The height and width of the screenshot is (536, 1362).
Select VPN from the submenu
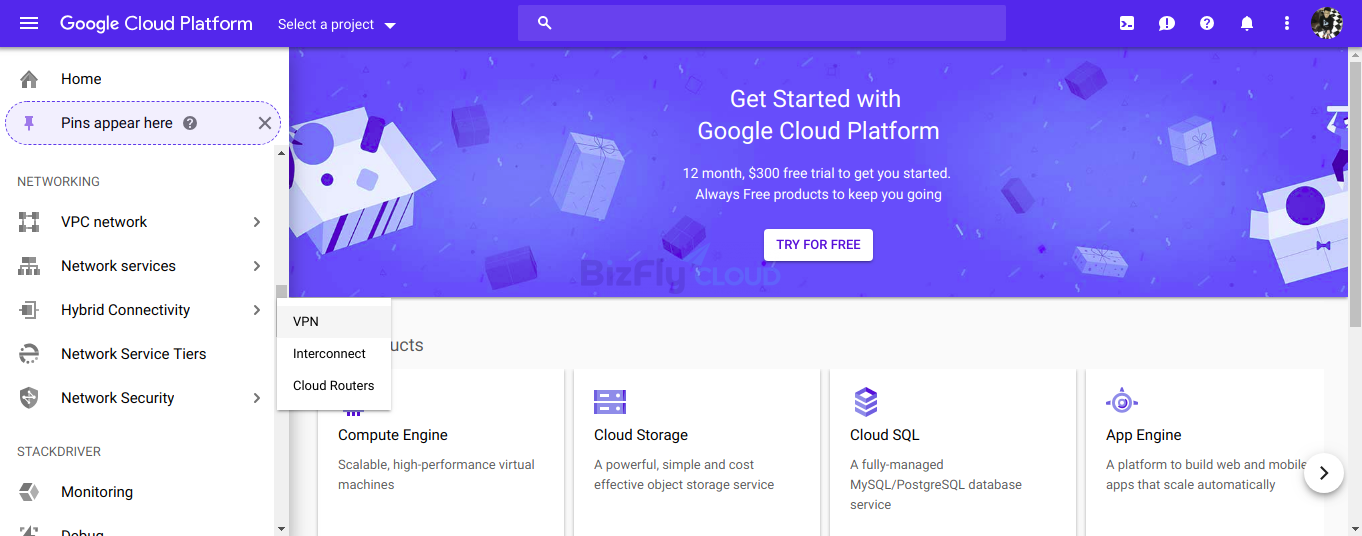334,322
